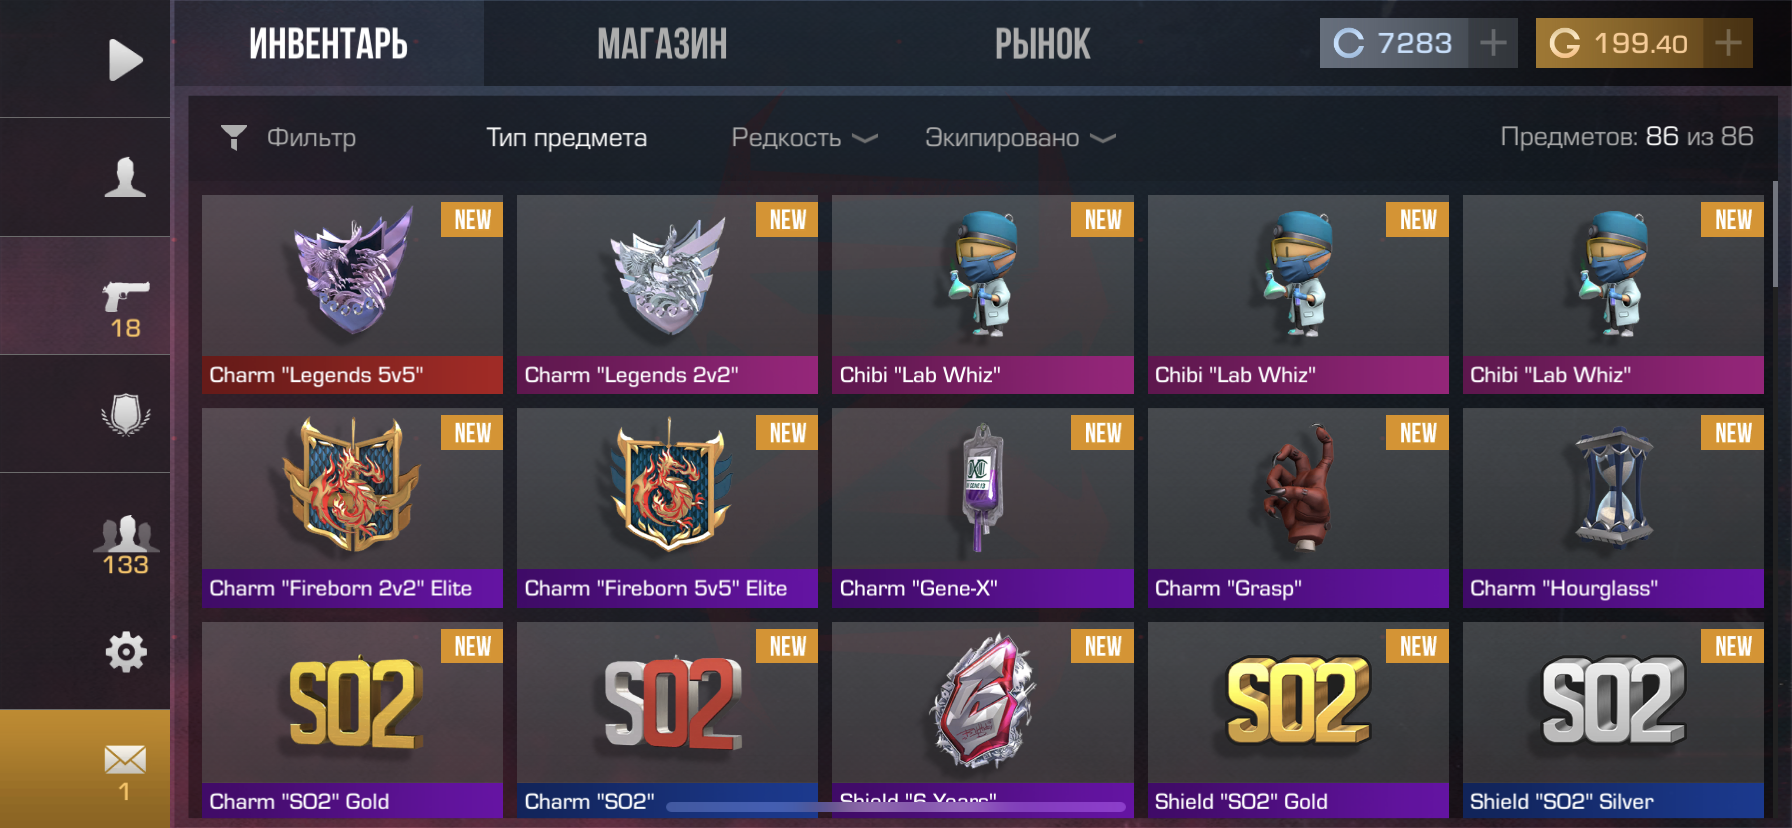Image resolution: width=1792 pixels, height=828 pixels.
Task: Tap the play triangle icon in sidebar
Action: click(x=125, y=60)
